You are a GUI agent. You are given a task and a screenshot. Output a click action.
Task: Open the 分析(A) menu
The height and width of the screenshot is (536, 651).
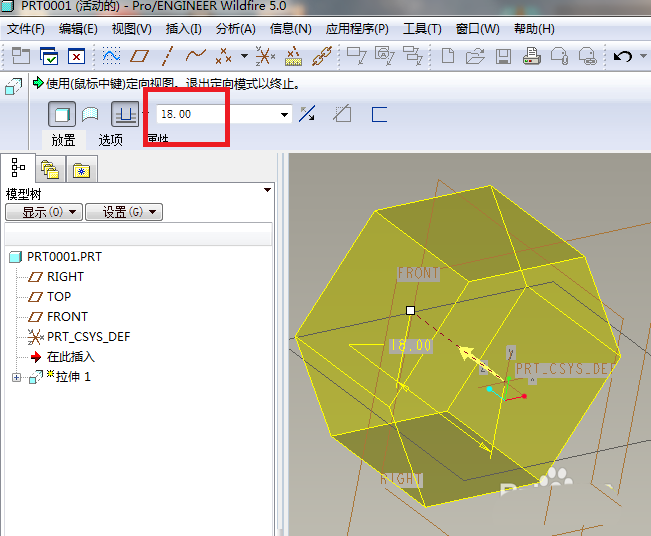pos(235,29)
